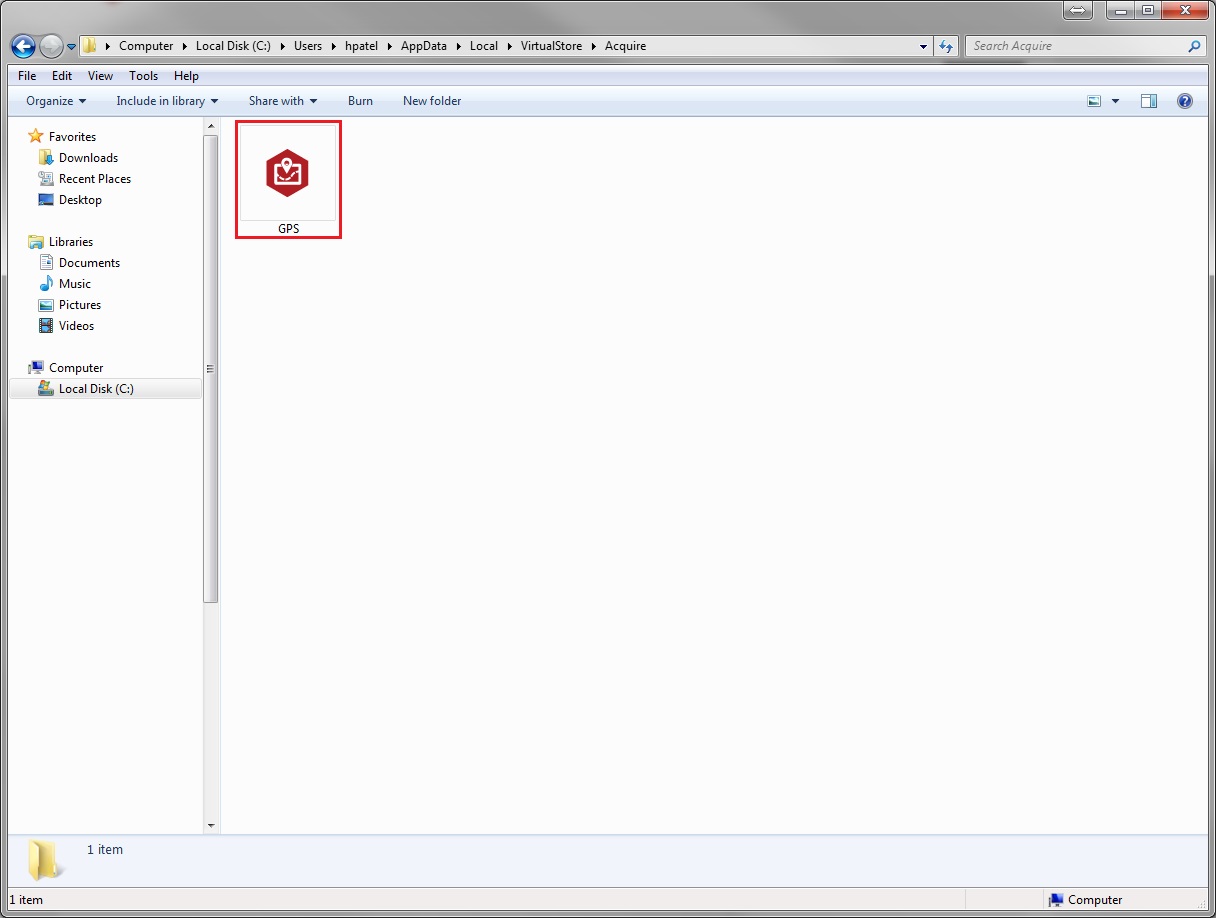
Task: Select the GPS application icon
Action: pos(288,173)
